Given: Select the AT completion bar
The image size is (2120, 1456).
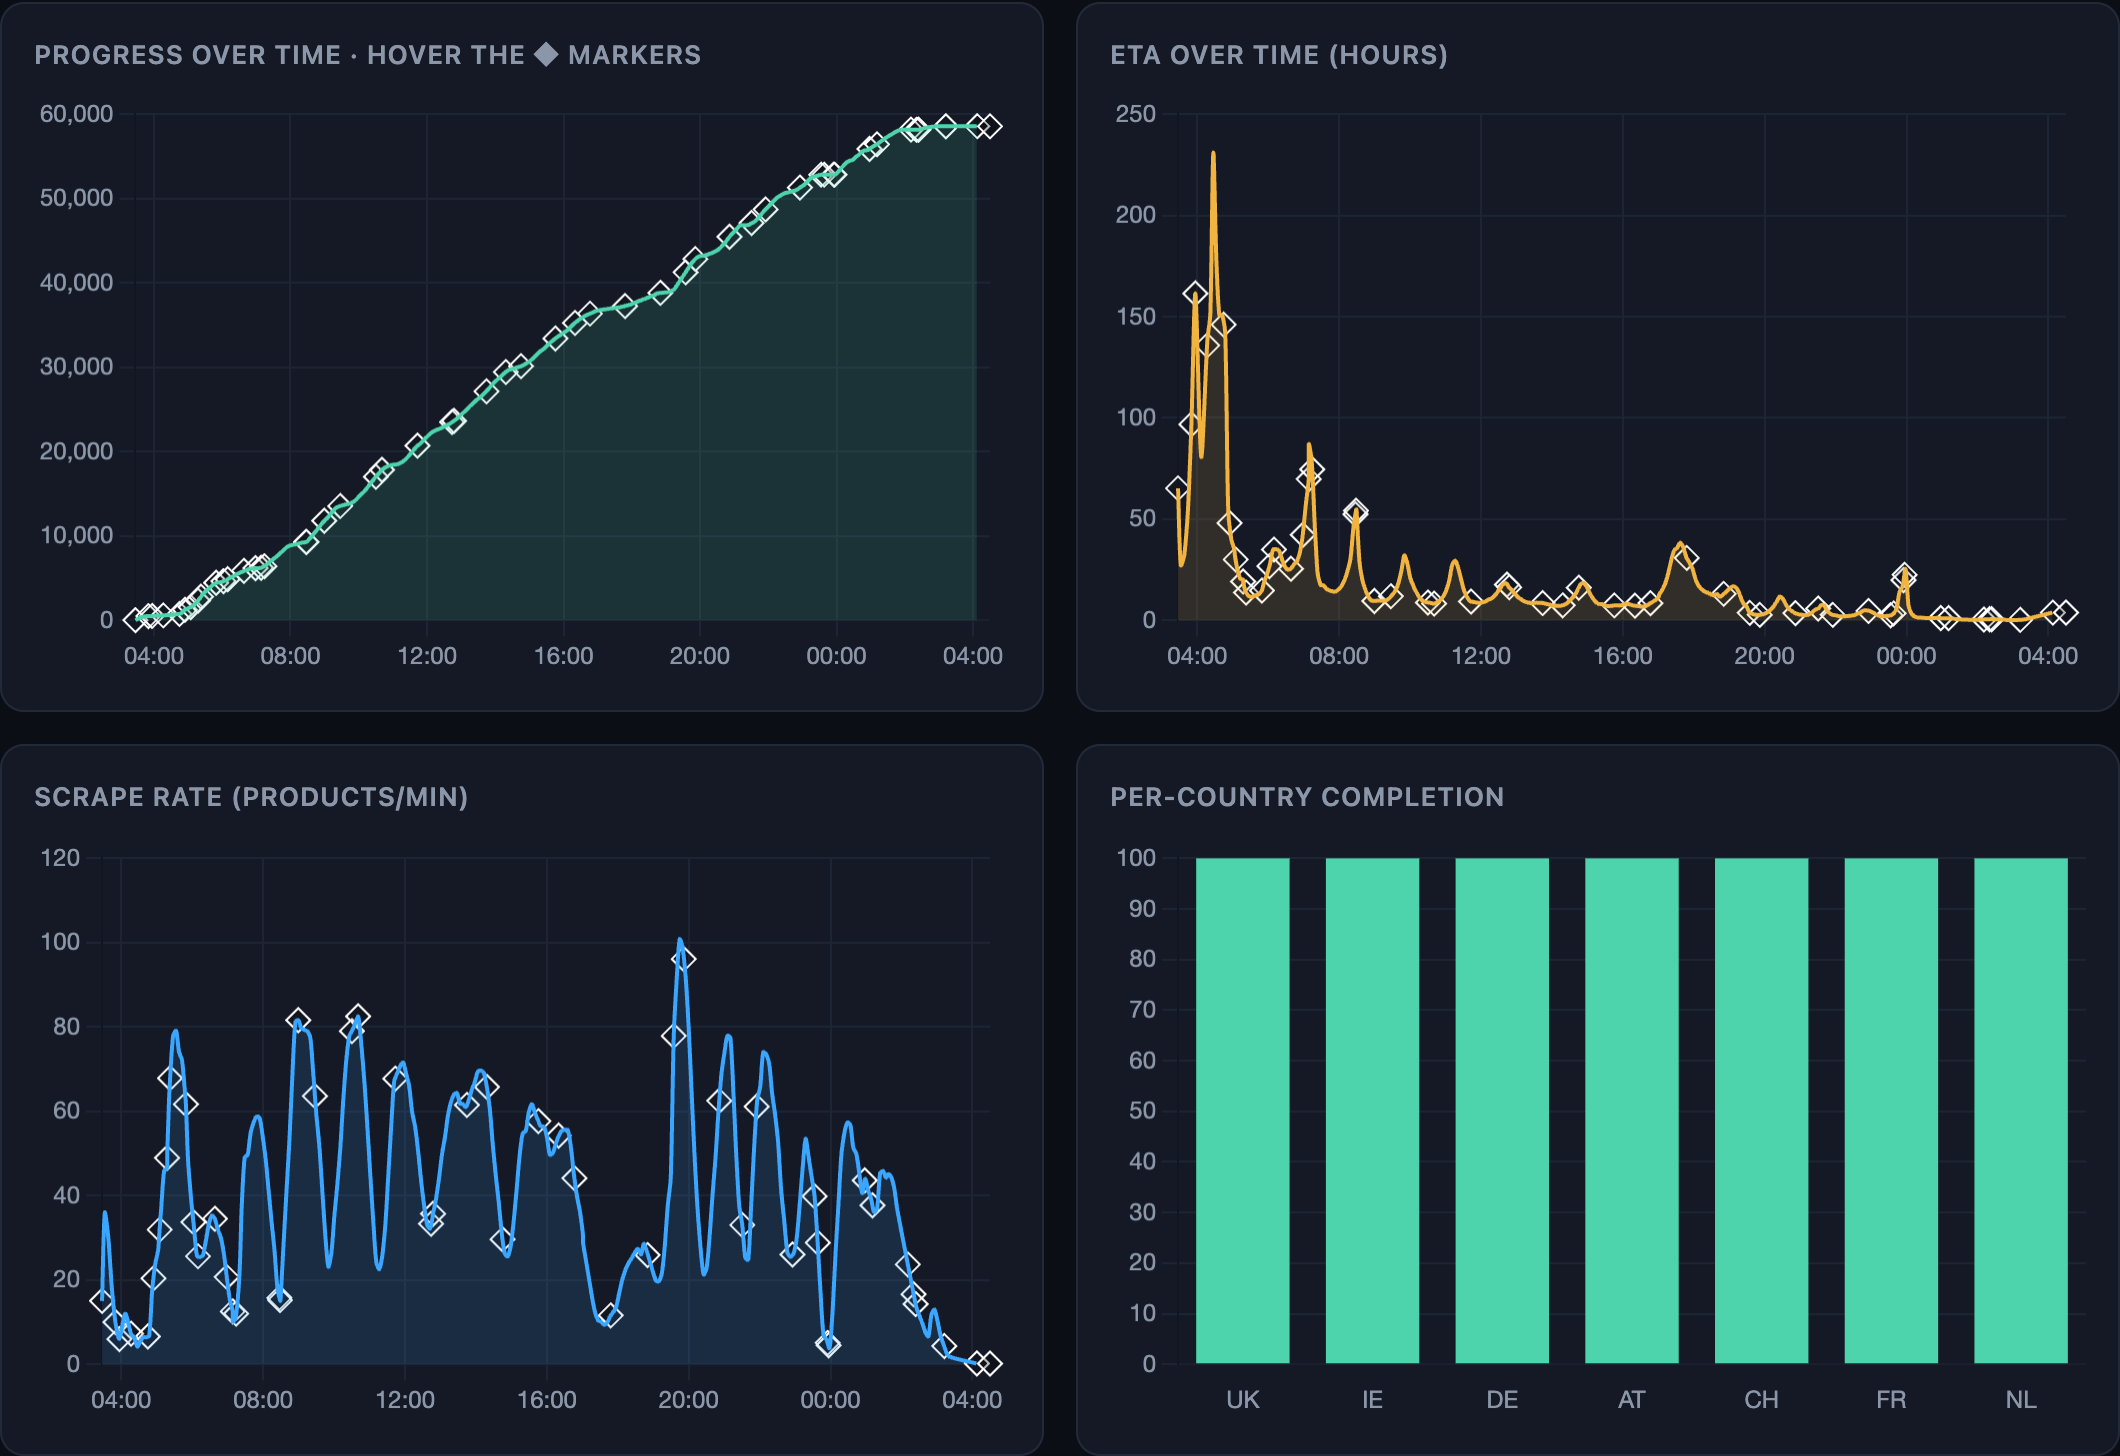Looking at the screenshot, I should click(1632, 1110).
